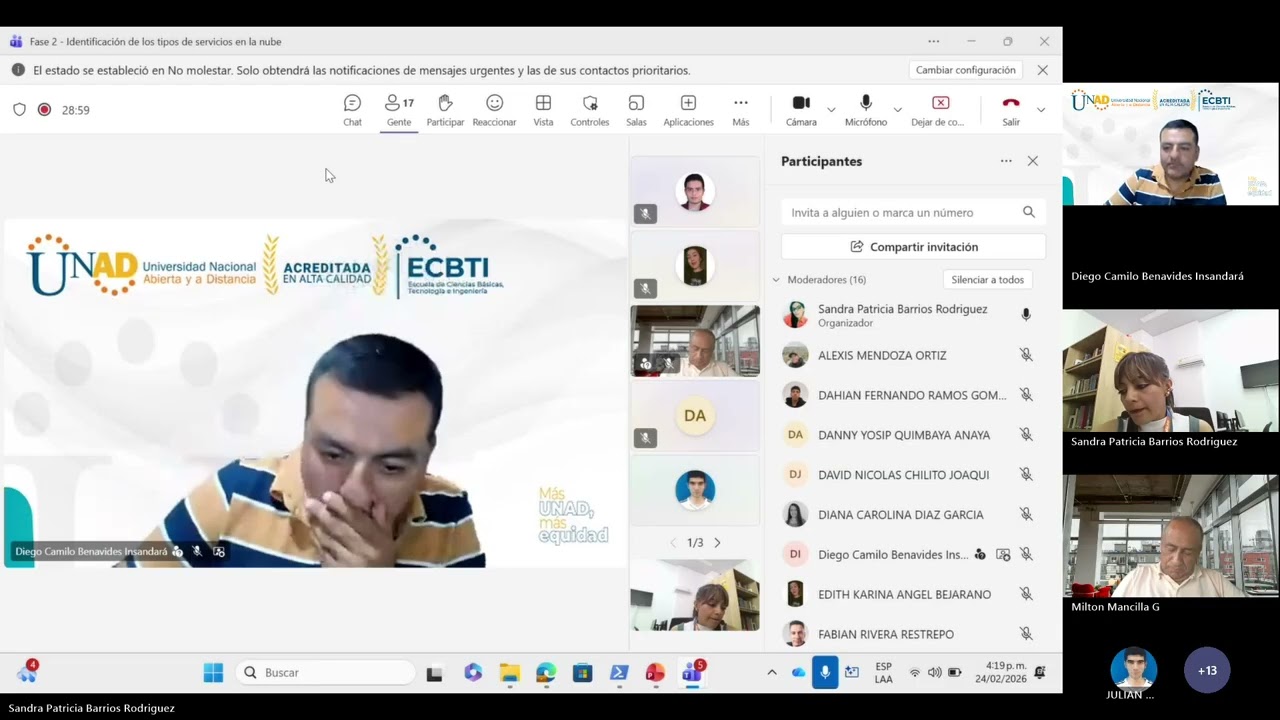
Task: Stop sharing with Dejar de compartir button
Action: (x=938, y=110)
